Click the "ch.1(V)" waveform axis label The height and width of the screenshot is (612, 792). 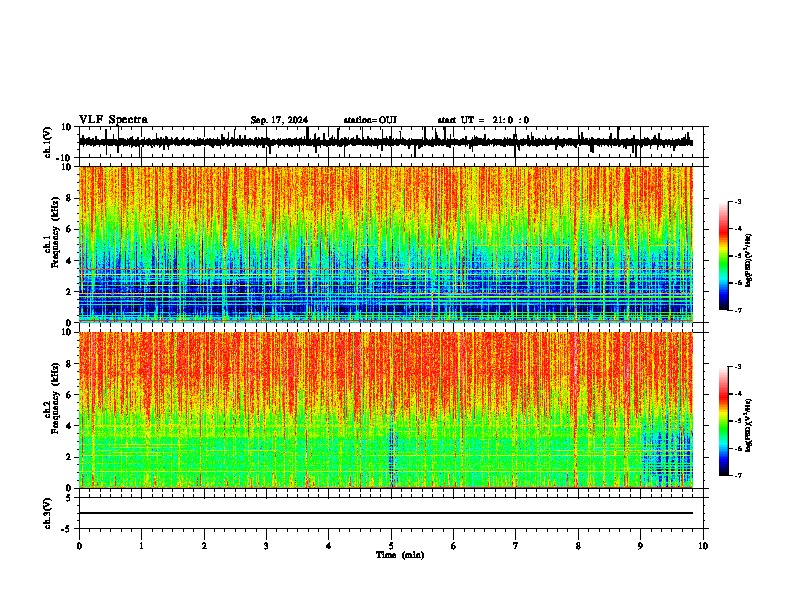point(48,142)
